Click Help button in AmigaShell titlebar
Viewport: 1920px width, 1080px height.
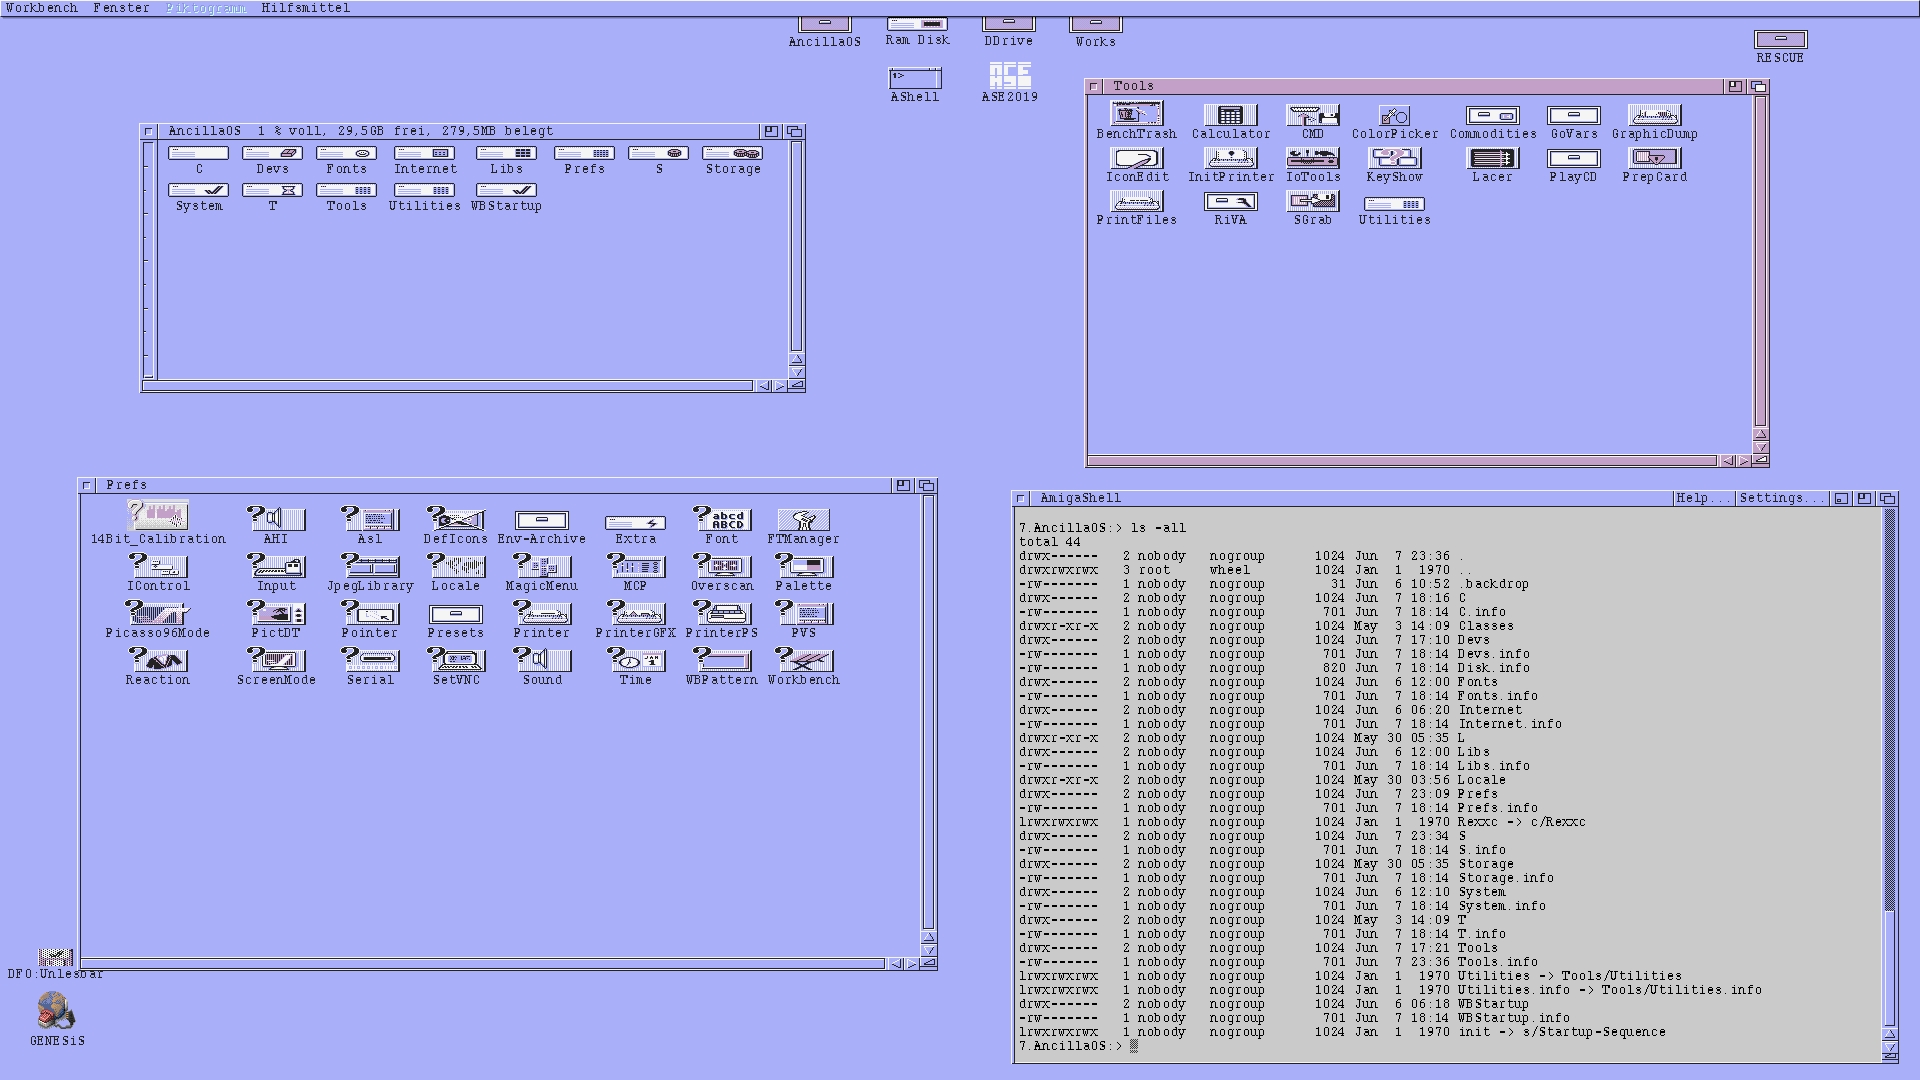(x=1702, y=498)
